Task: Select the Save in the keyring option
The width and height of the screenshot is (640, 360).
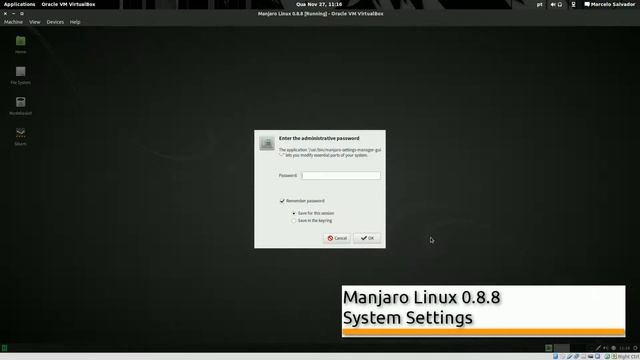Action: point(293,221)
